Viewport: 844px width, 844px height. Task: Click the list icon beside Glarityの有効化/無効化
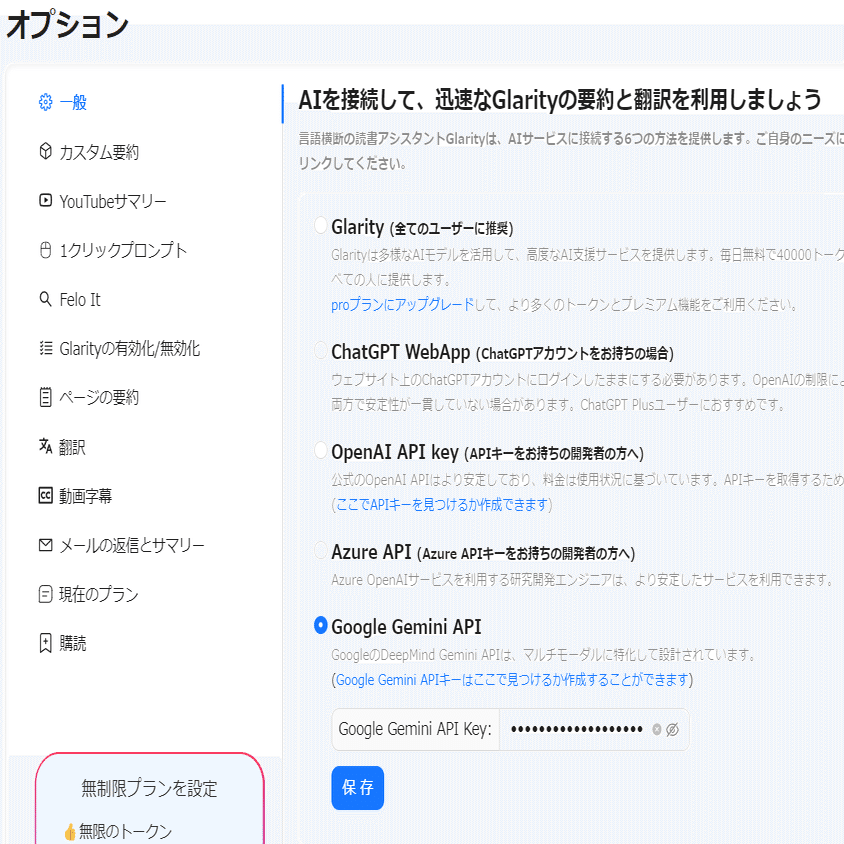point(46,348)
